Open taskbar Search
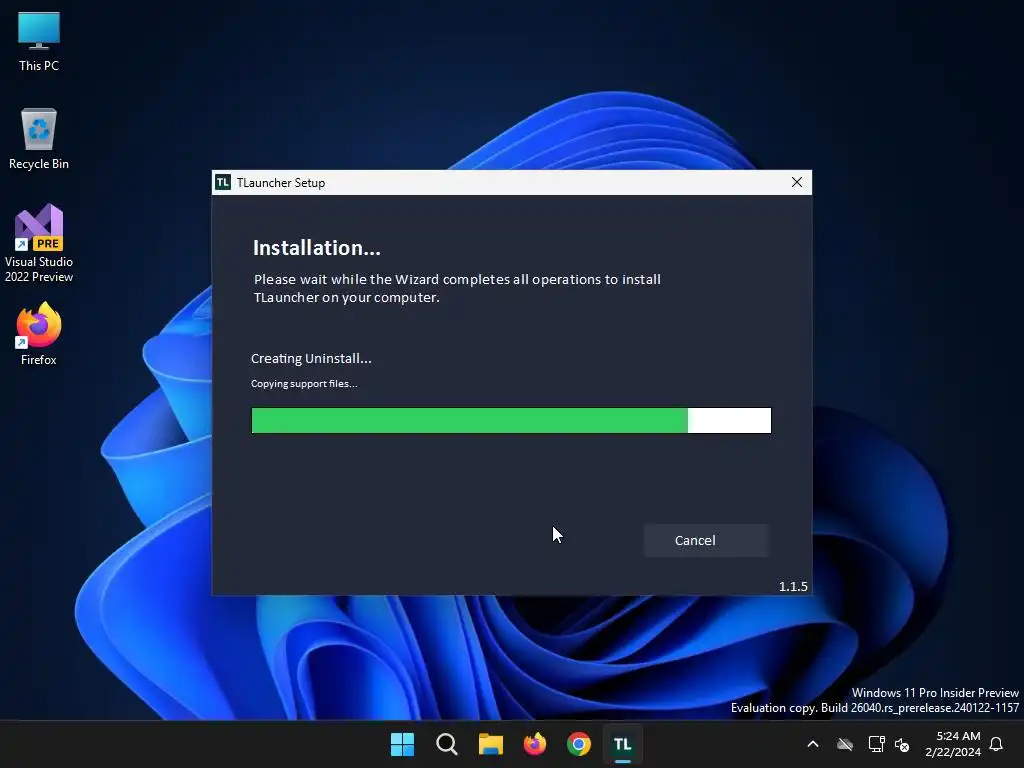Image resolution: width=1024 pixels, height=768 pixels. coord(447,744)
